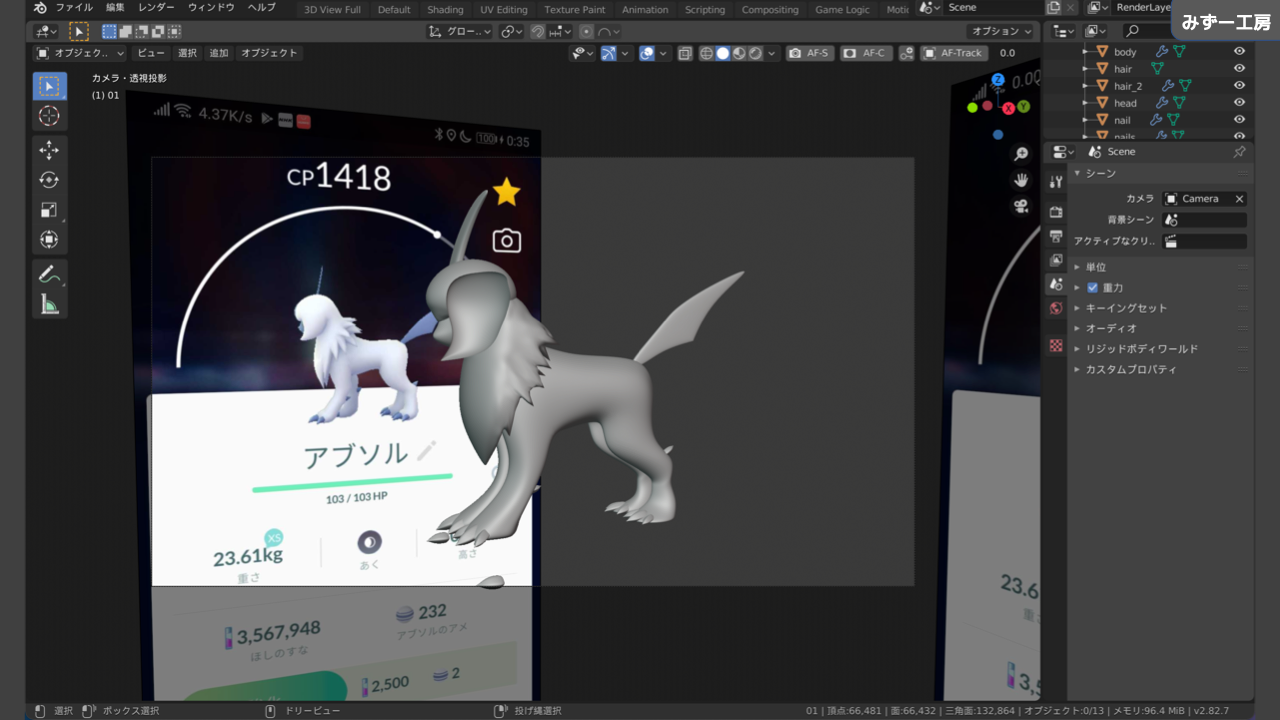The height and width of the screenshot is (720, 1280).
Task: Switch to rendered viewport shading
Action: (755, 53)
